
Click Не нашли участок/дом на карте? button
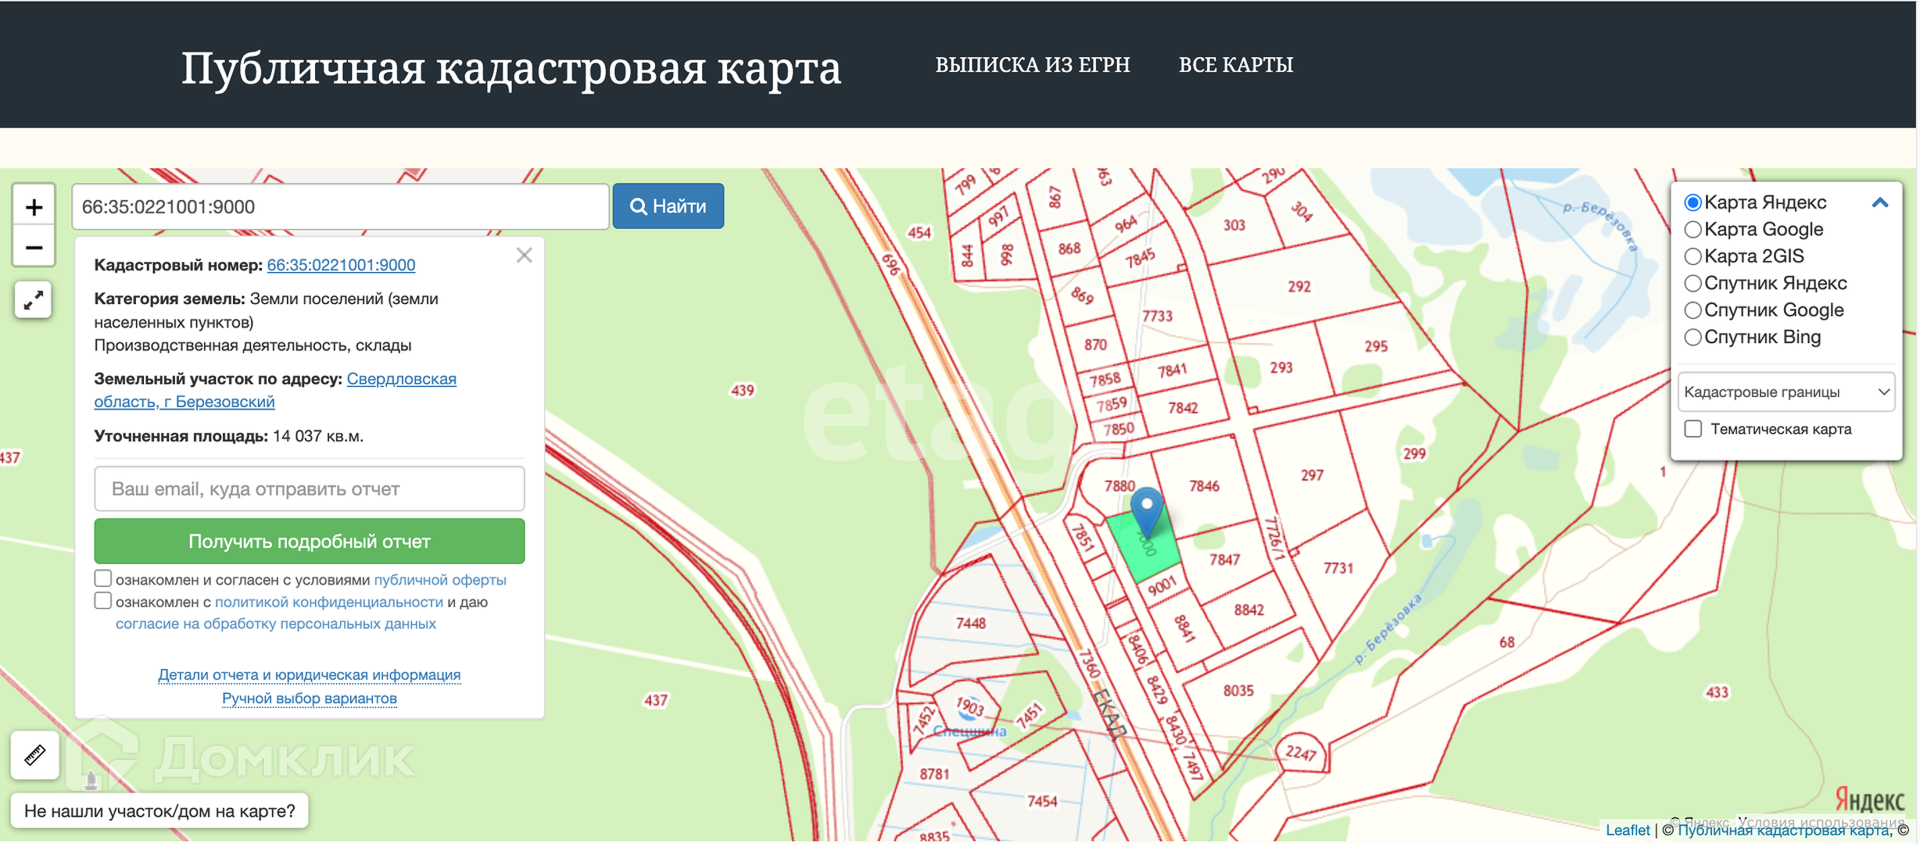(x=160, y=811)
